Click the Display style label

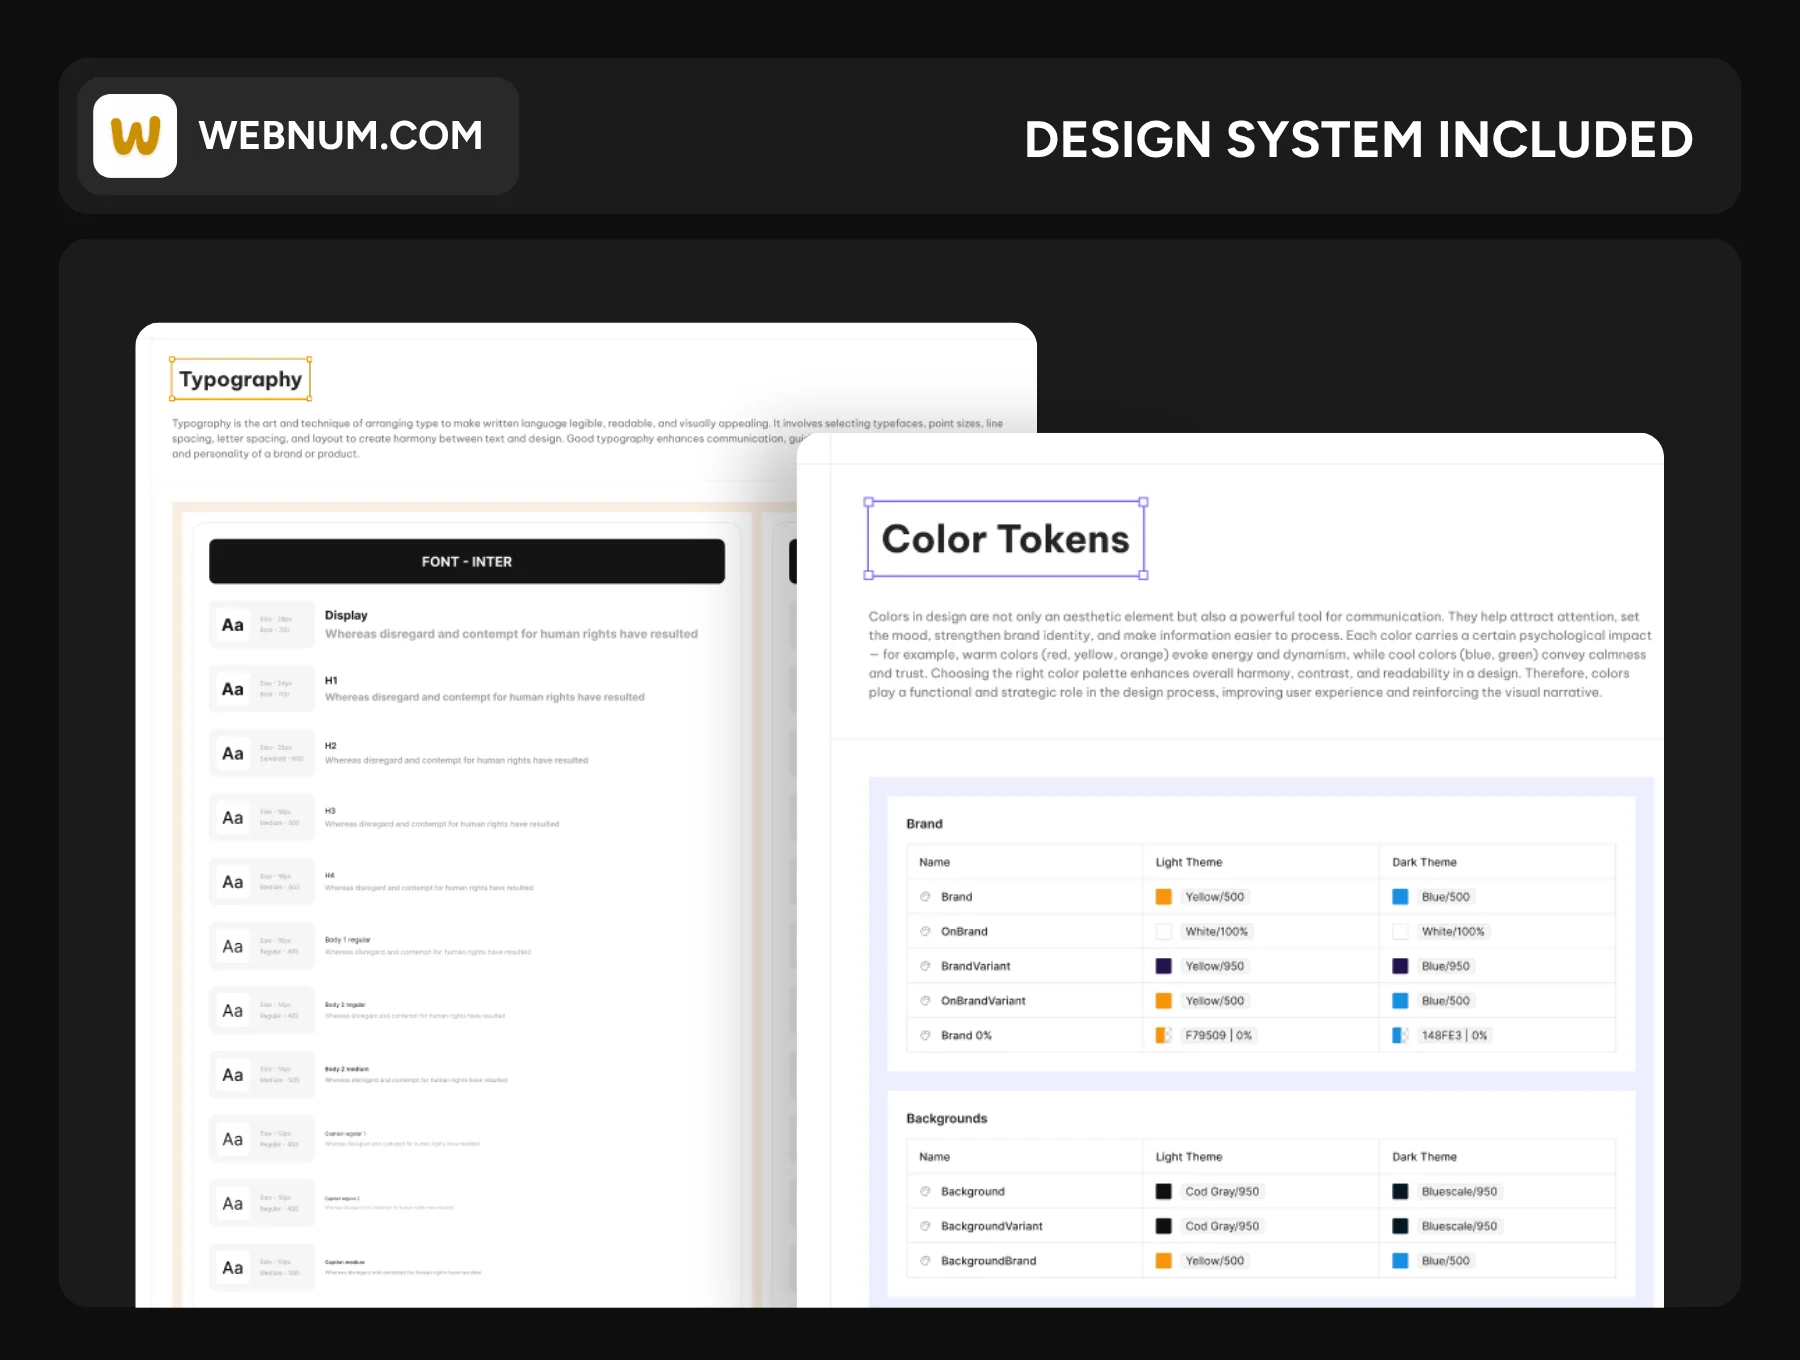point(346,615)
